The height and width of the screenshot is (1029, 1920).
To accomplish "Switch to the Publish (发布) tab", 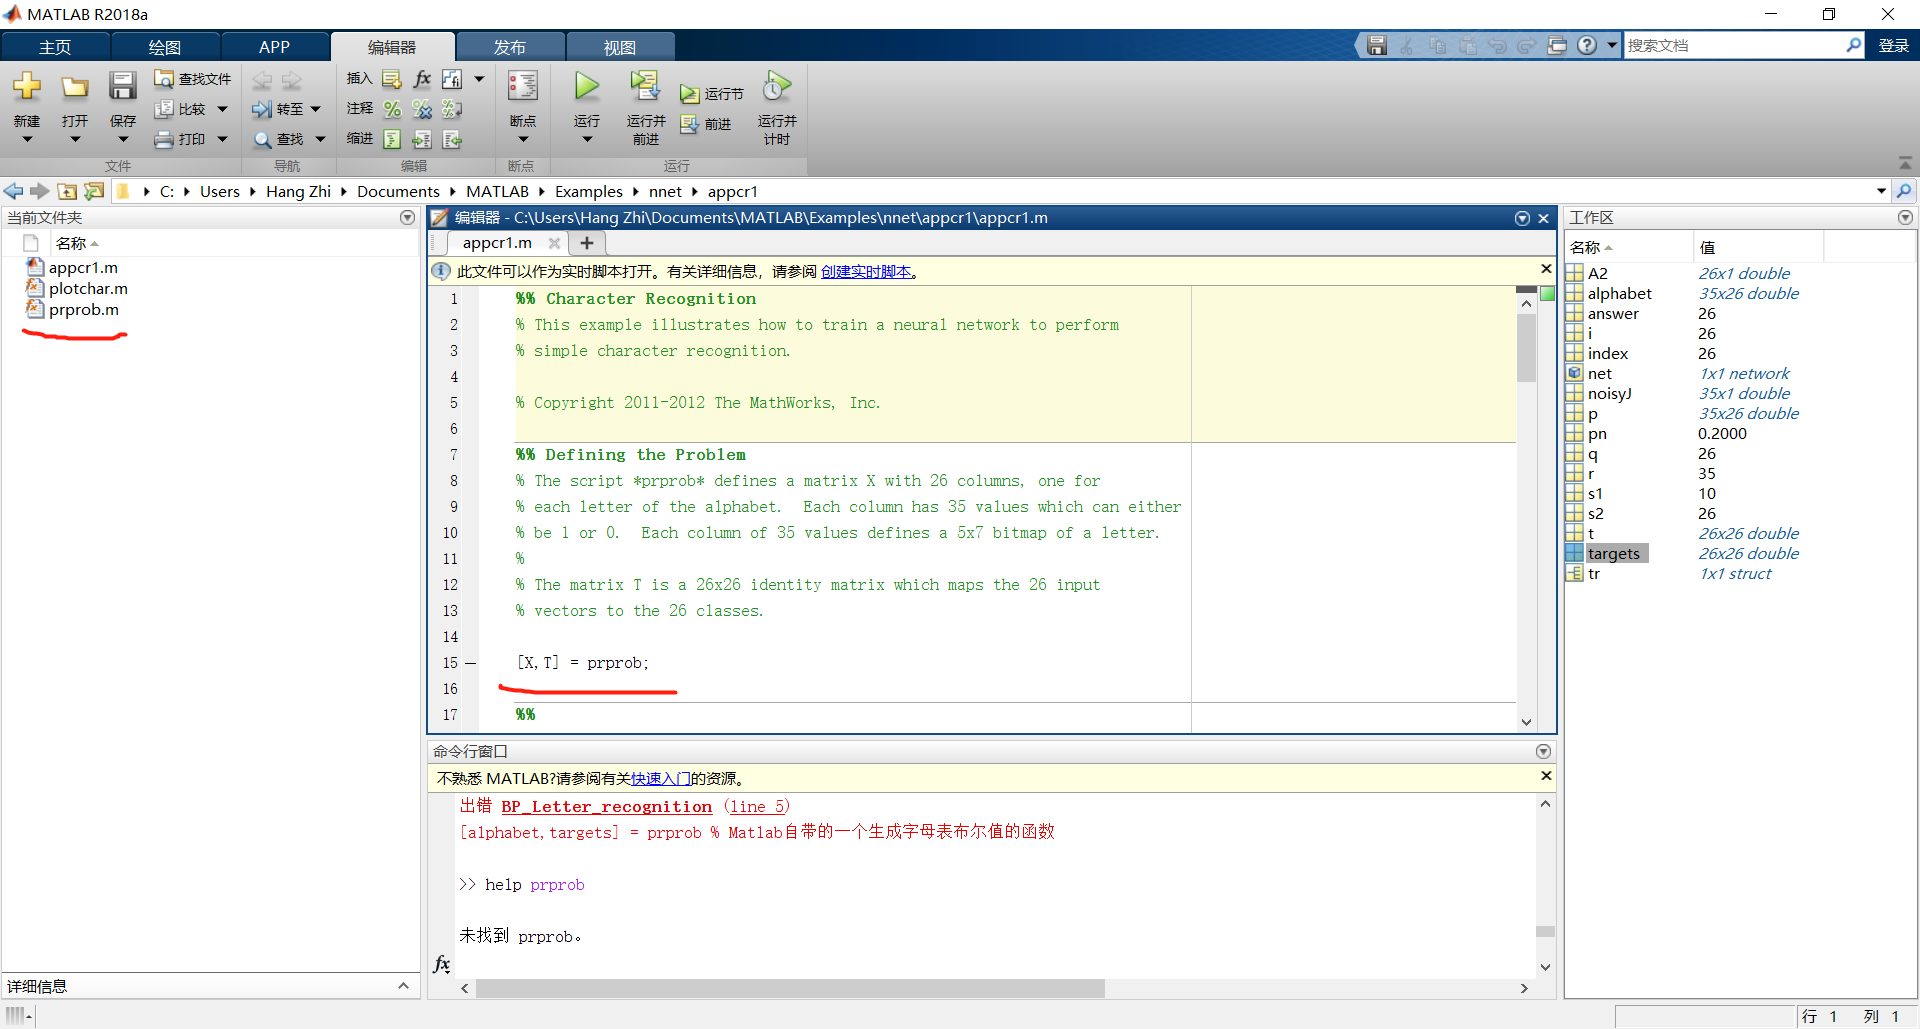I will (x=510, y=47).
